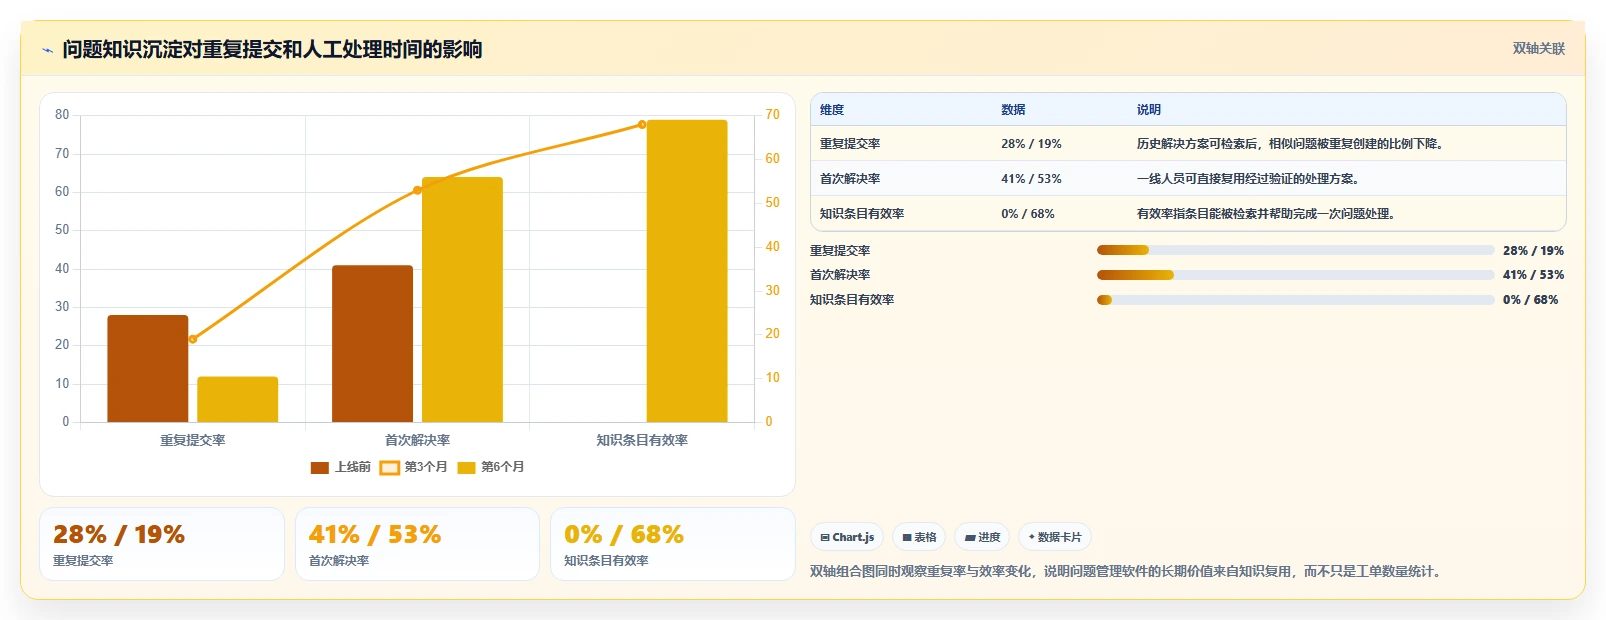Click the 双轴关联 badge in the header

pos(1538,48)
